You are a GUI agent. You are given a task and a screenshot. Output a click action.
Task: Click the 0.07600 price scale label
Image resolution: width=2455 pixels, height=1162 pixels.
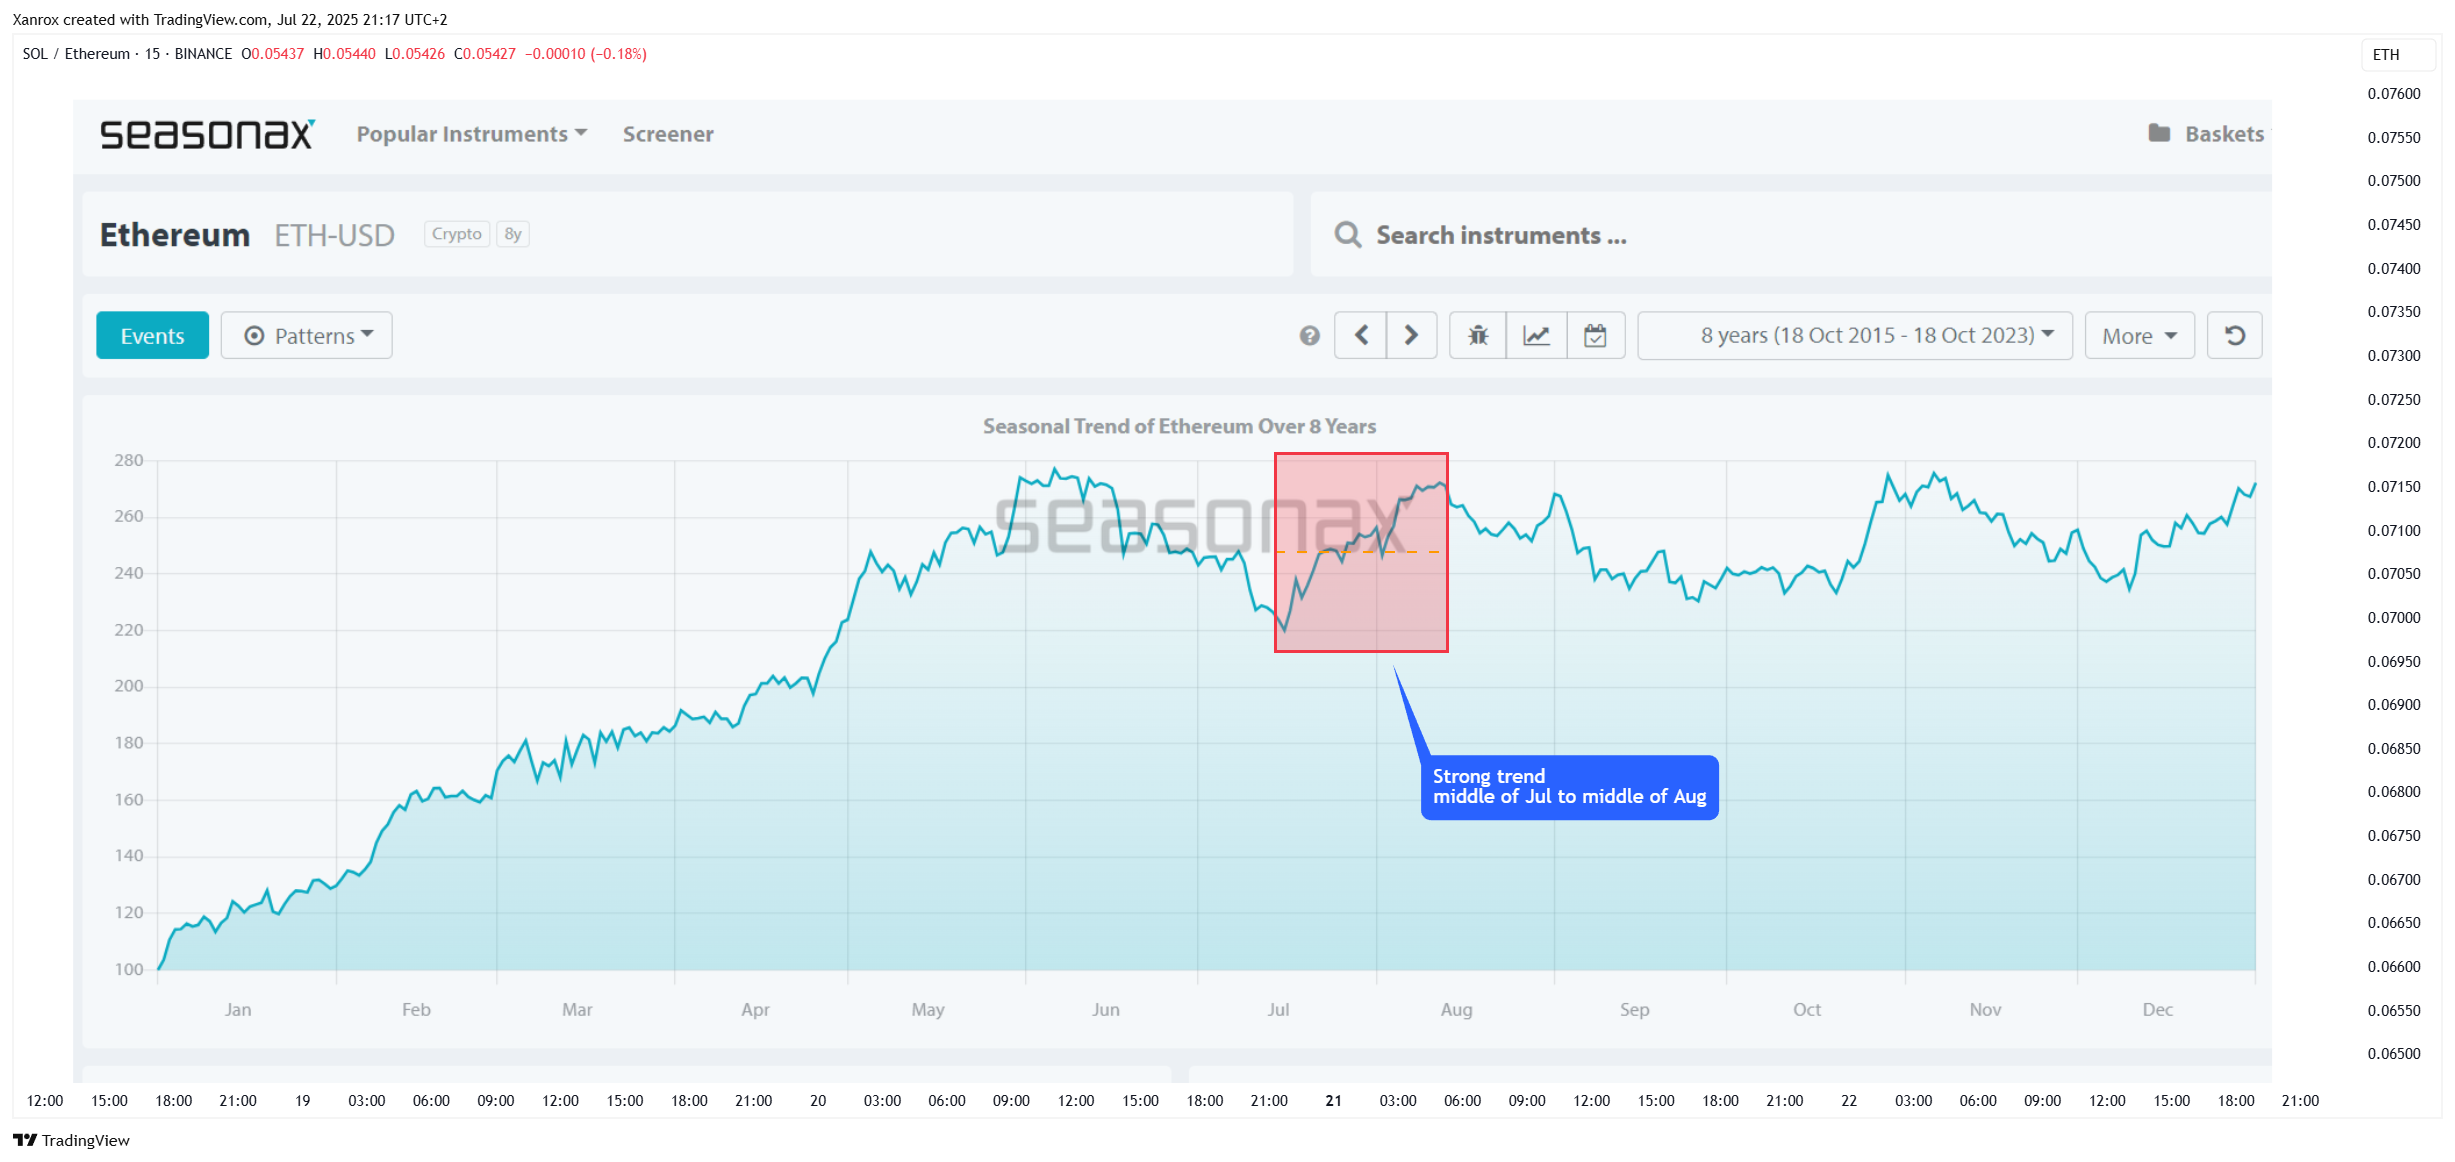click(2393, 94)
